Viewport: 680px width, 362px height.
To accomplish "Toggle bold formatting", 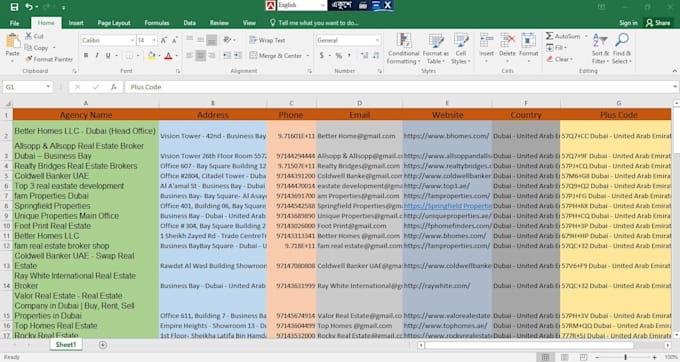I will click(x=86, y=55).
